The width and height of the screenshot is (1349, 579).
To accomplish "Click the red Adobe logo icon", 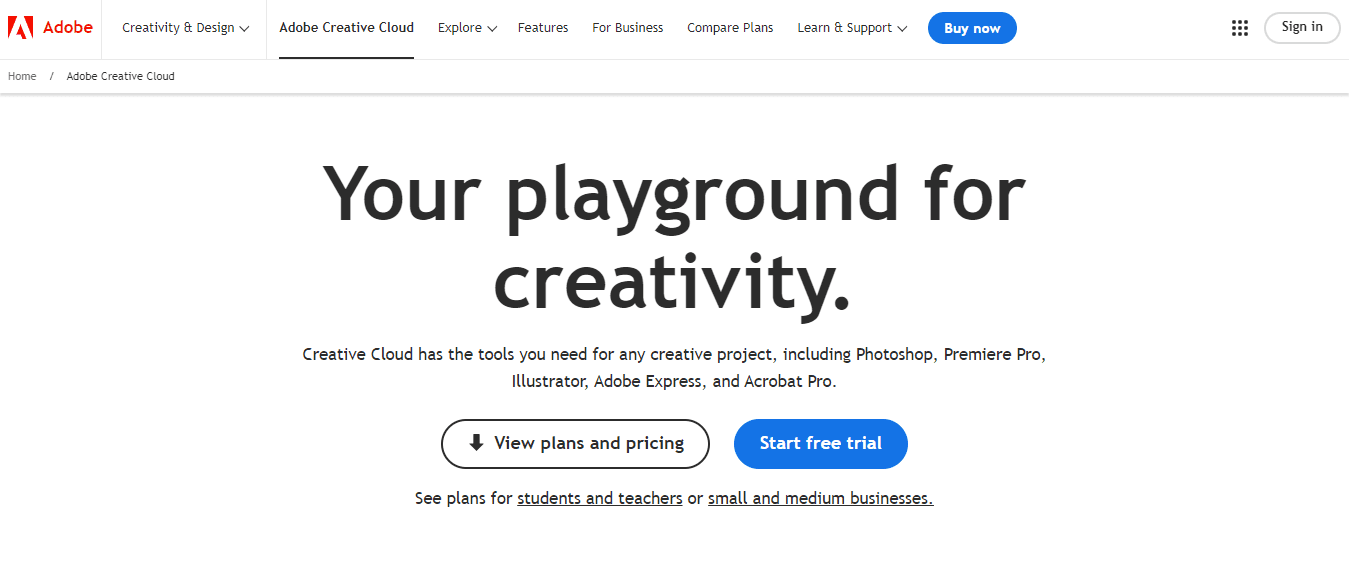I will (x=21, y=27).
